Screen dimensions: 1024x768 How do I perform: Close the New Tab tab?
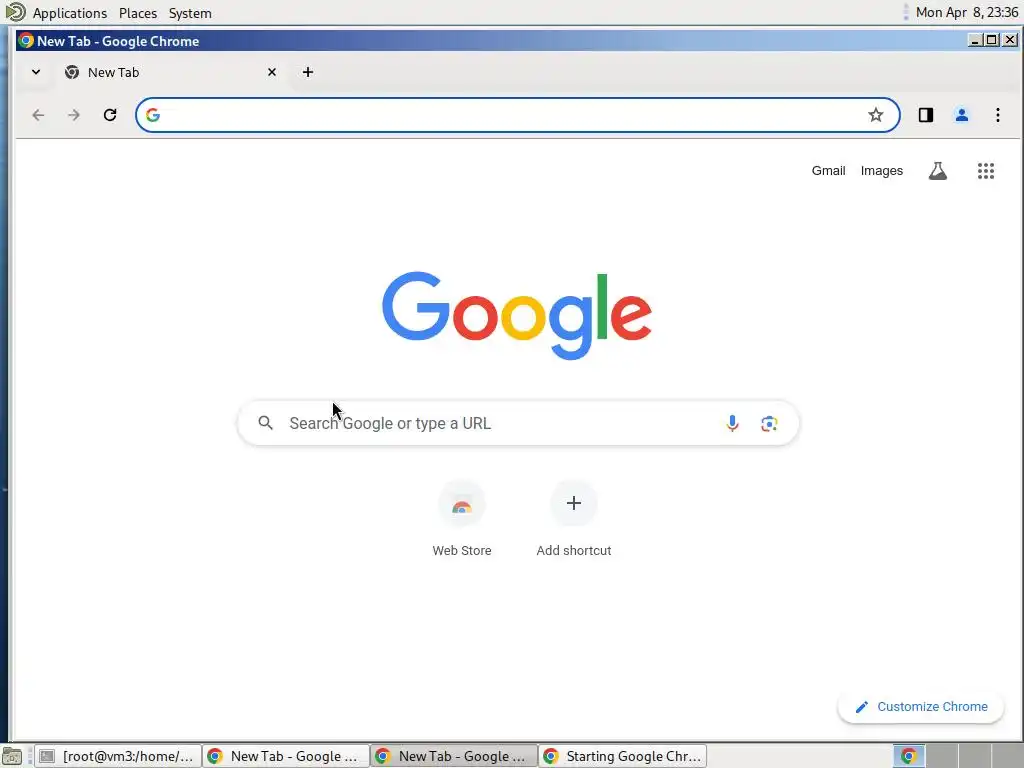pyautogui.click(x=272, y=72)
